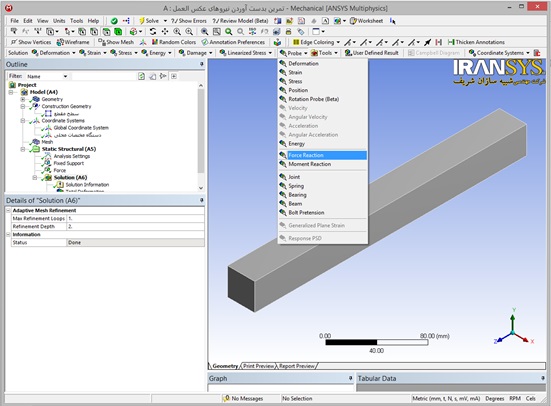Open the Strain dropdown in Solution toolbar
Image resolution: width=551 pixels, height=406 pixels.
click(93, 53)
